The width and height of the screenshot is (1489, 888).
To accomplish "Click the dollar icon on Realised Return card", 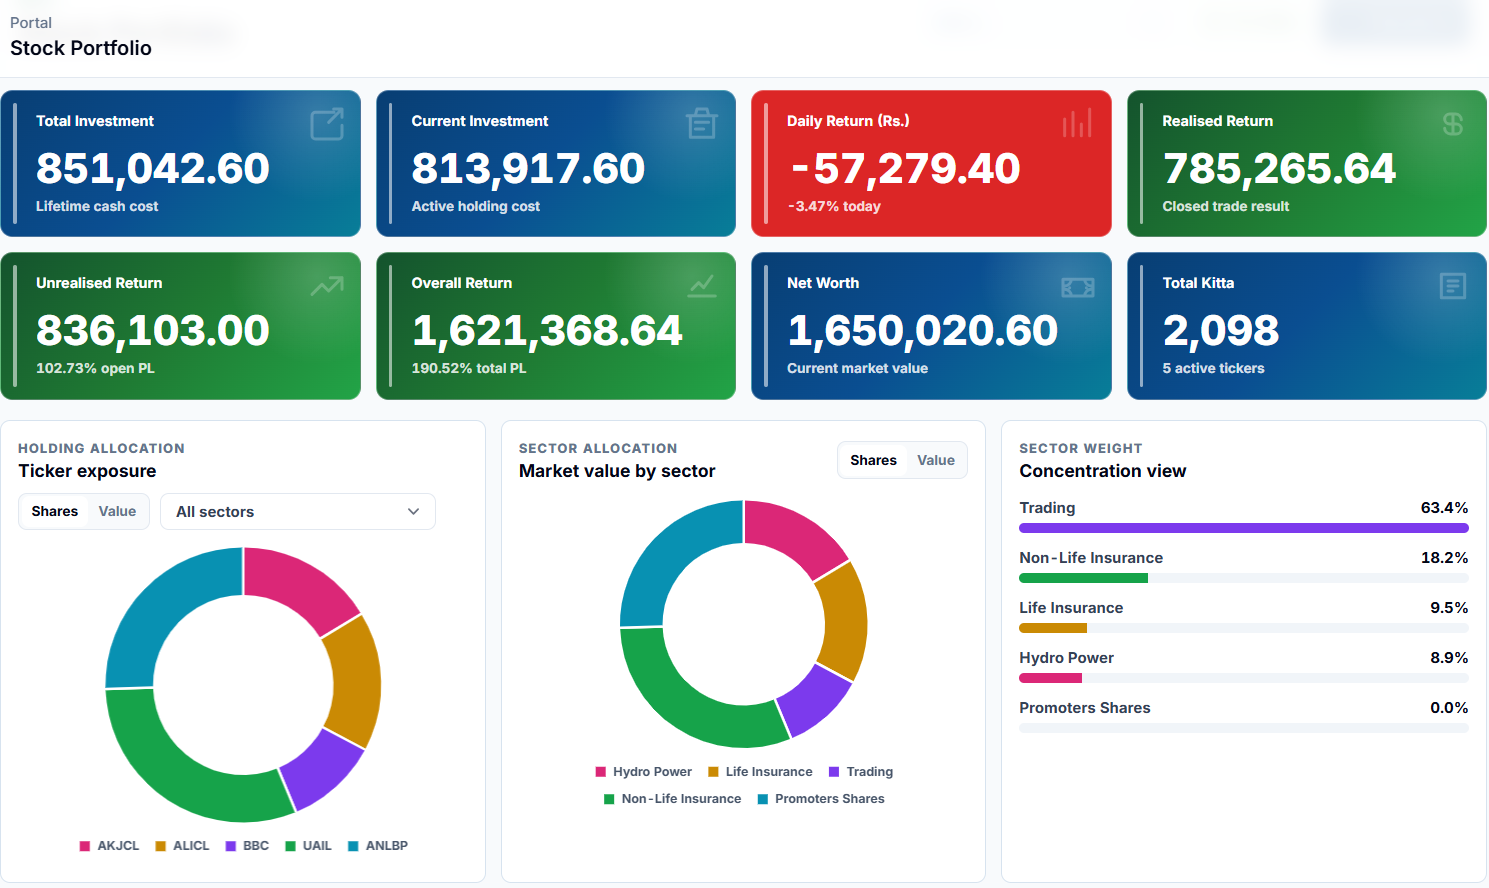I will pyautogui.click(x=1453, y=124).
